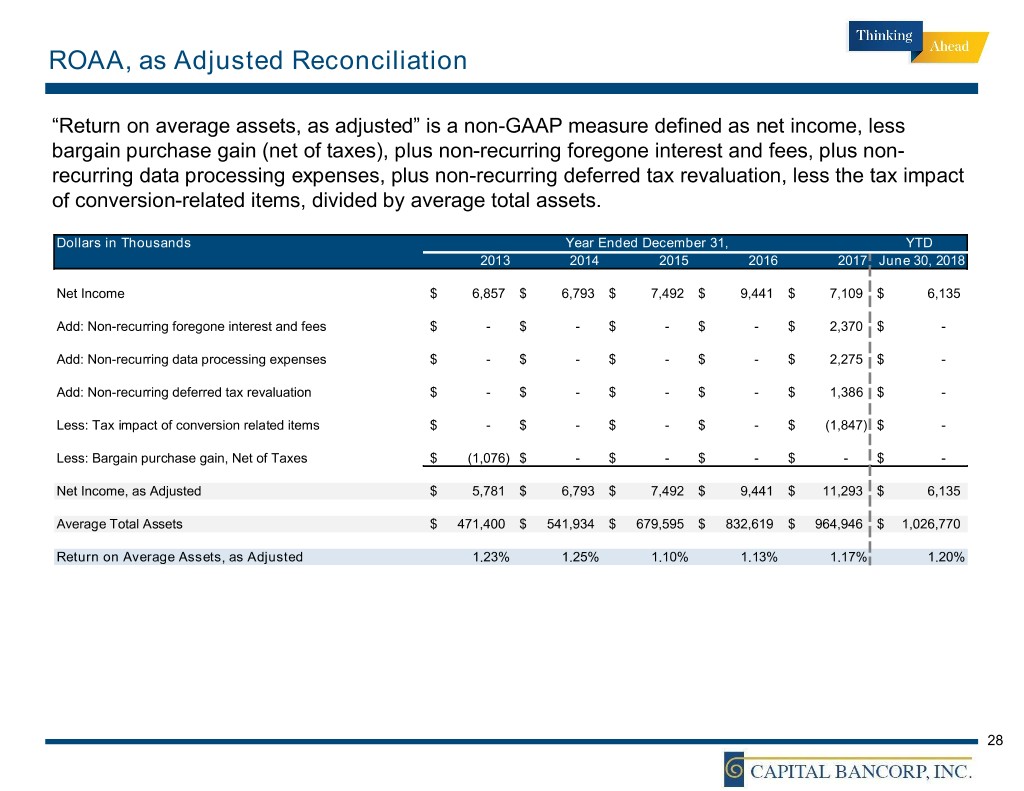Select the Net Income row label
Screen dimensions: 1024x791
coord(91,294)
